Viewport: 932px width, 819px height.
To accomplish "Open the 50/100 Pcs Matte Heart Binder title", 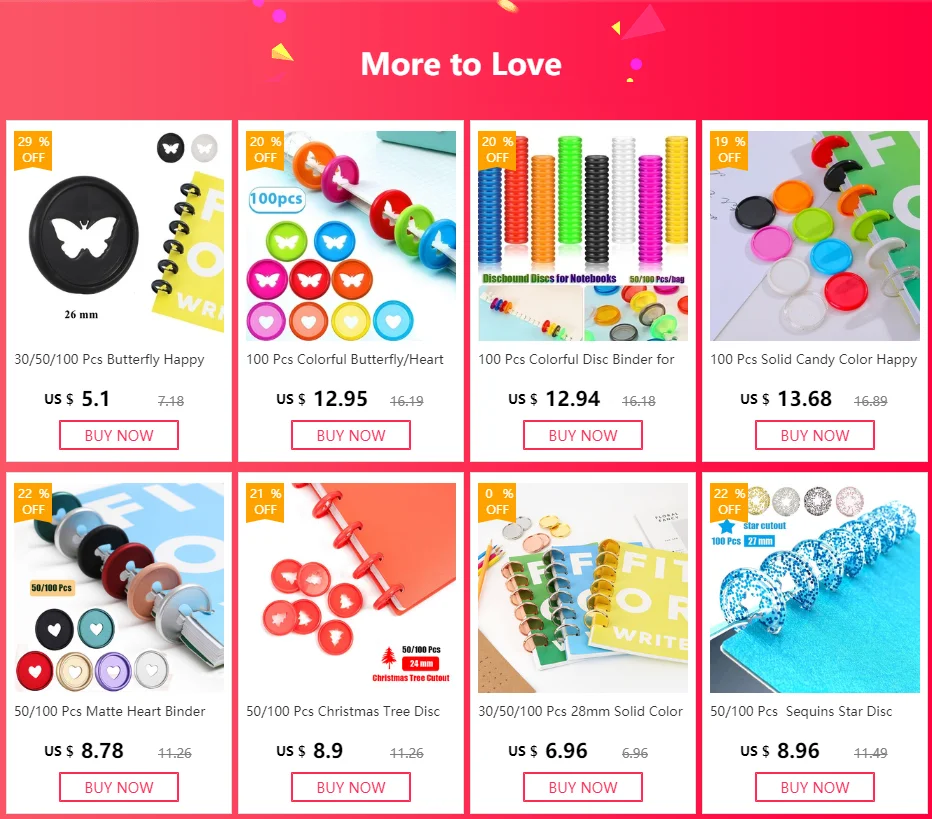I will 110,711.
